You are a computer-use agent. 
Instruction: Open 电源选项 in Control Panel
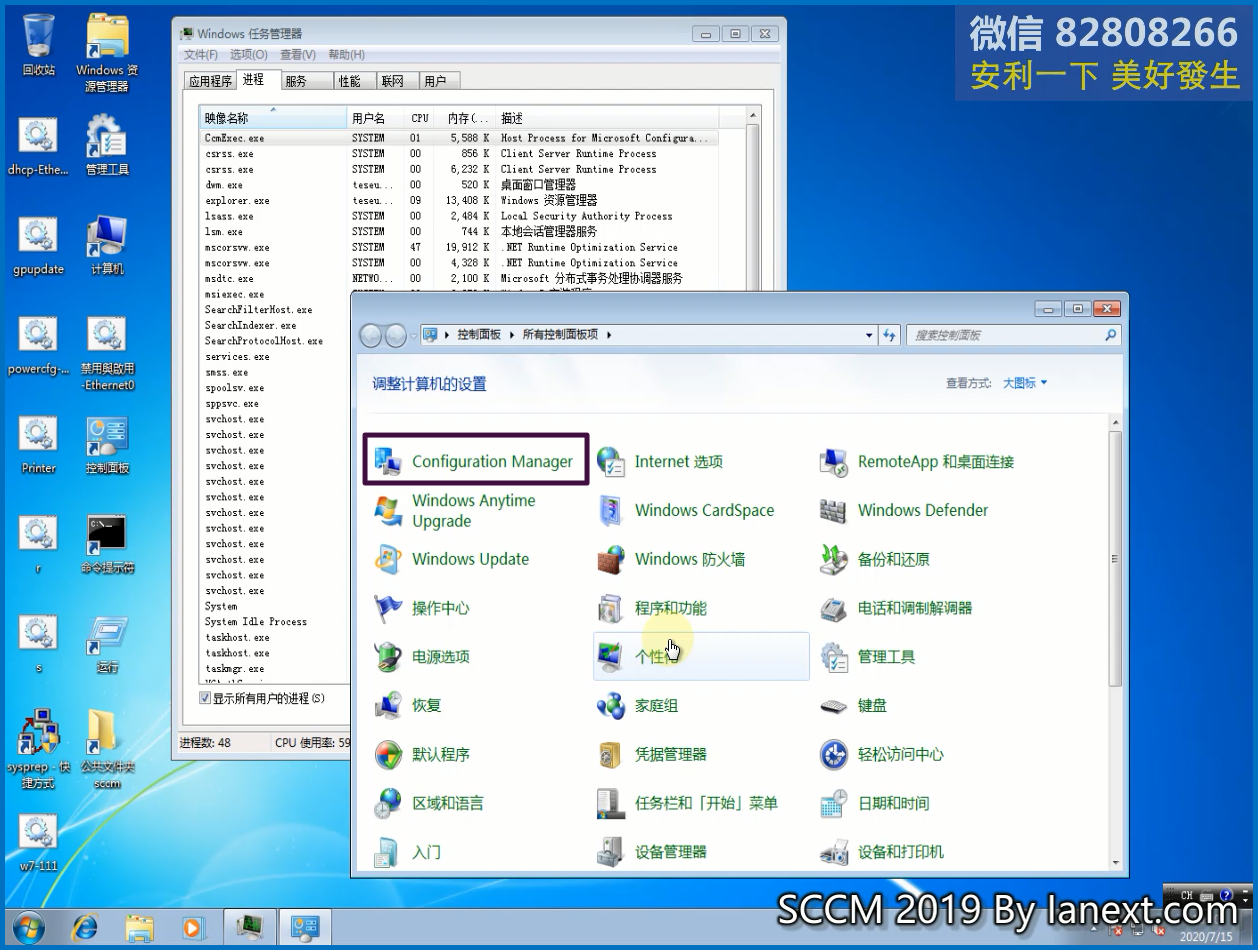click(x=422, y=657)
